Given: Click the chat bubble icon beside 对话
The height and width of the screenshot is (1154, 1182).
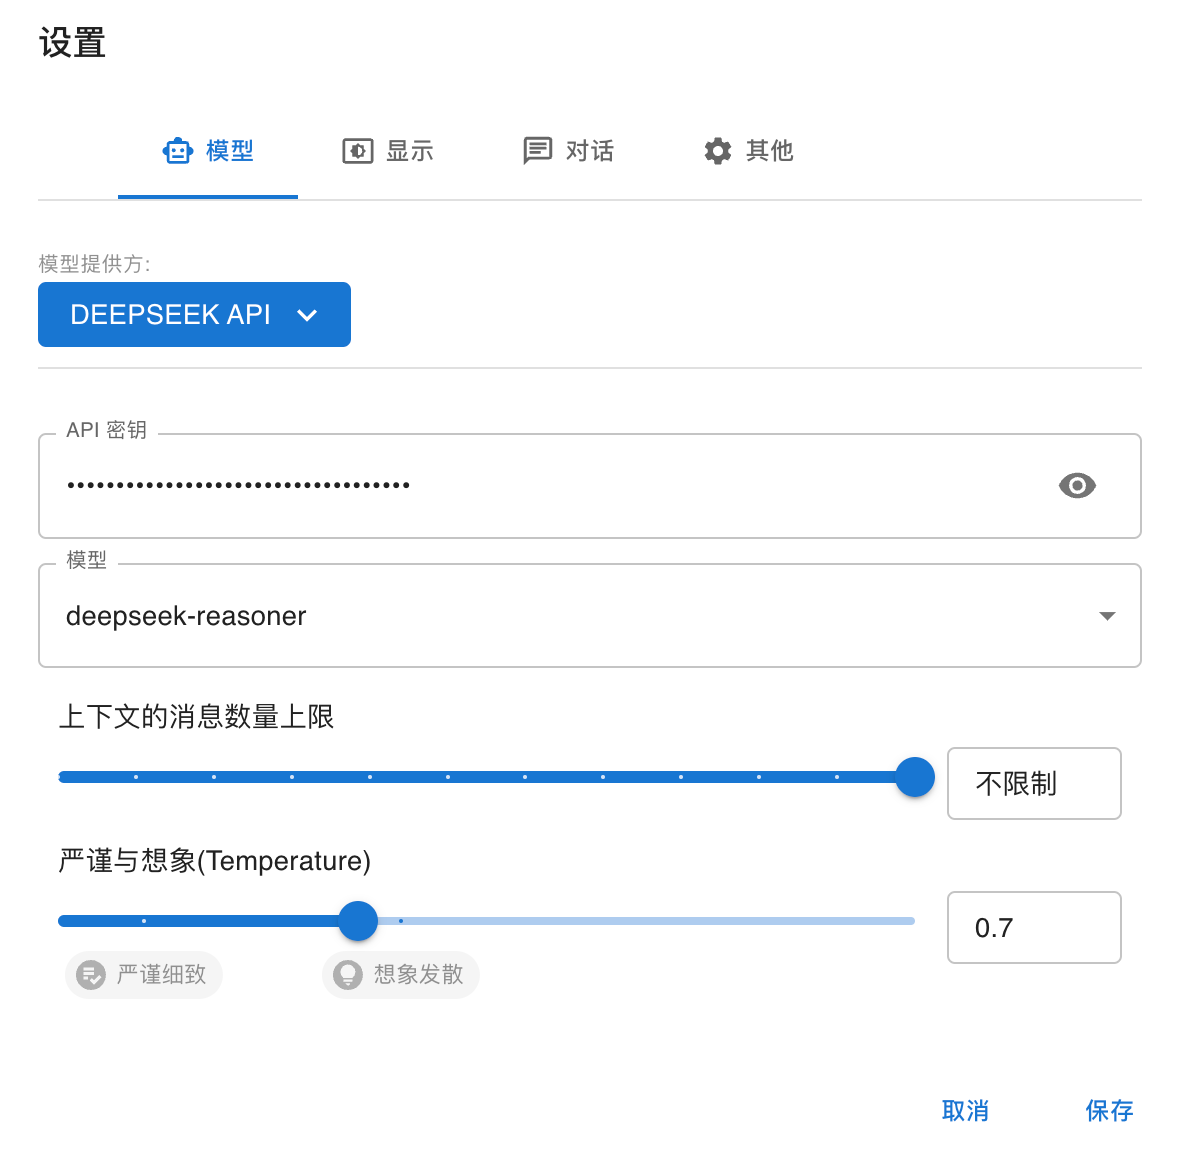Looking at the screenshot, I should (538, 150).
